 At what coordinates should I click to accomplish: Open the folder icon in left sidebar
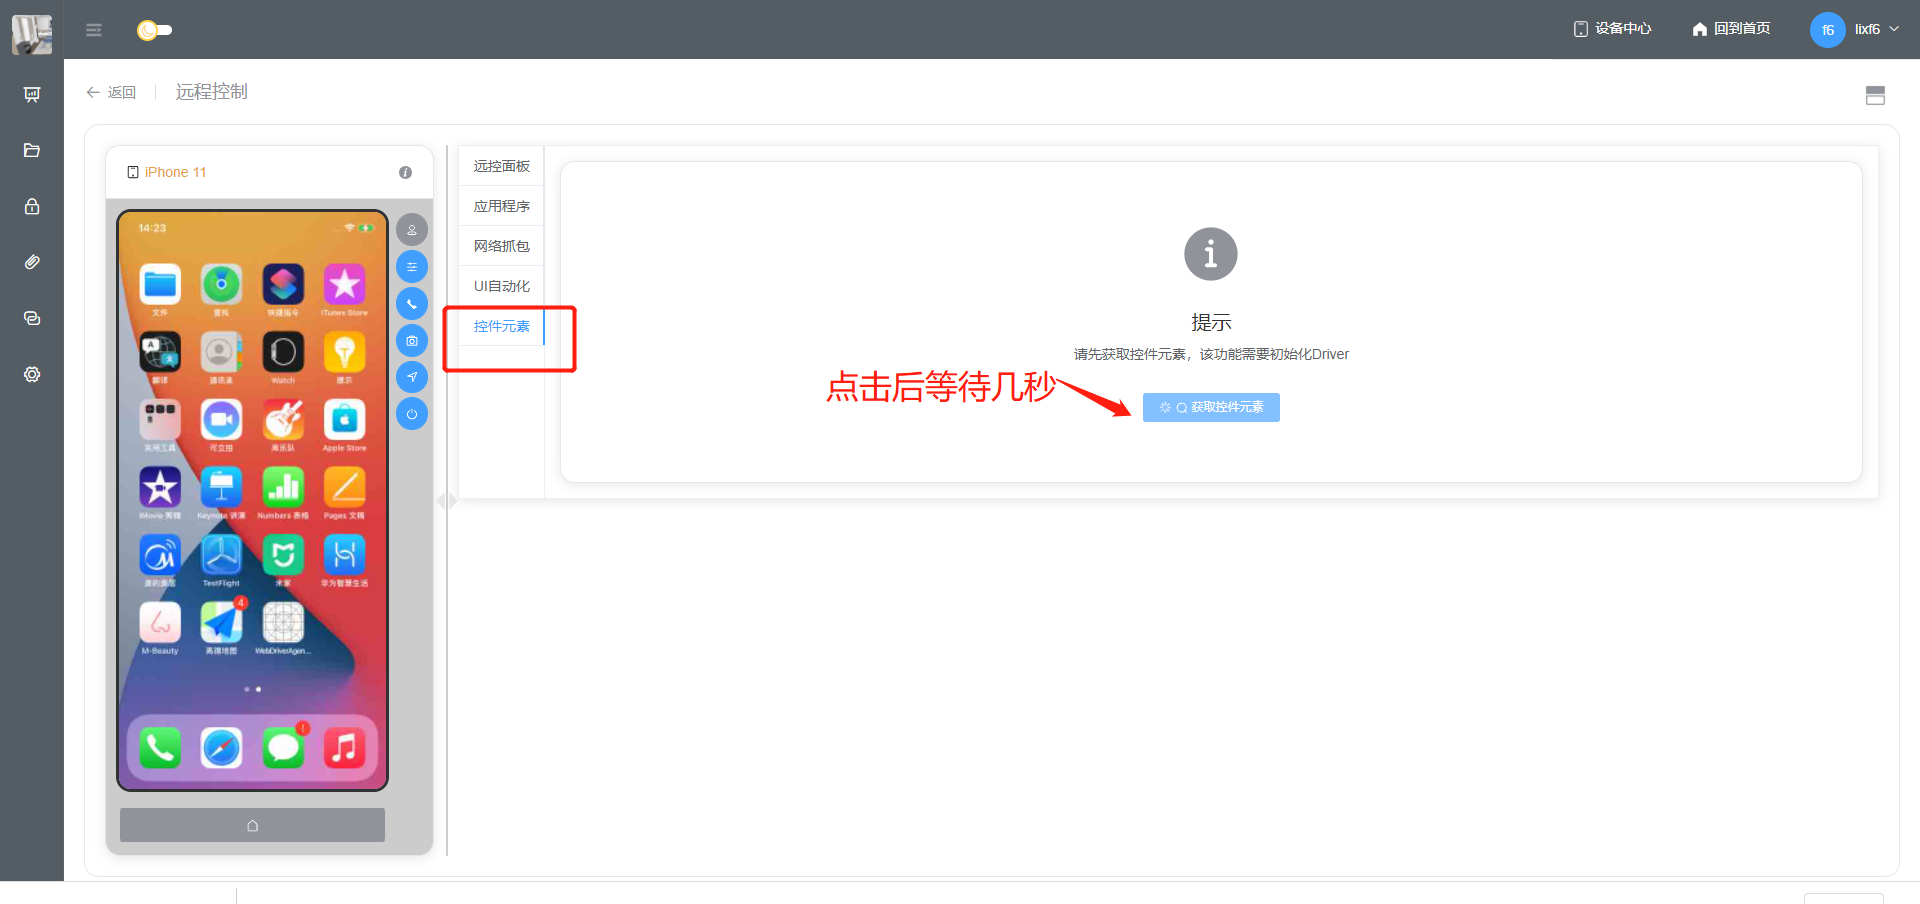click(x=32, y=150)
